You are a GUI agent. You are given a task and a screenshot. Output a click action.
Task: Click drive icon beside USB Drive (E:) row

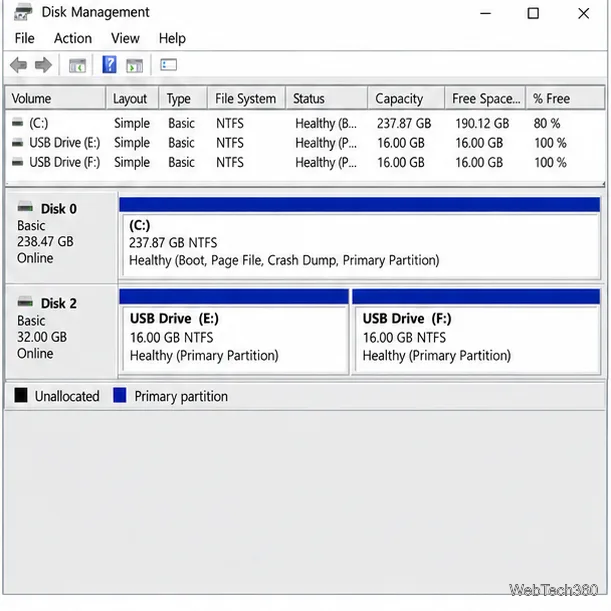pyautogui.click(x=18, y=143)
